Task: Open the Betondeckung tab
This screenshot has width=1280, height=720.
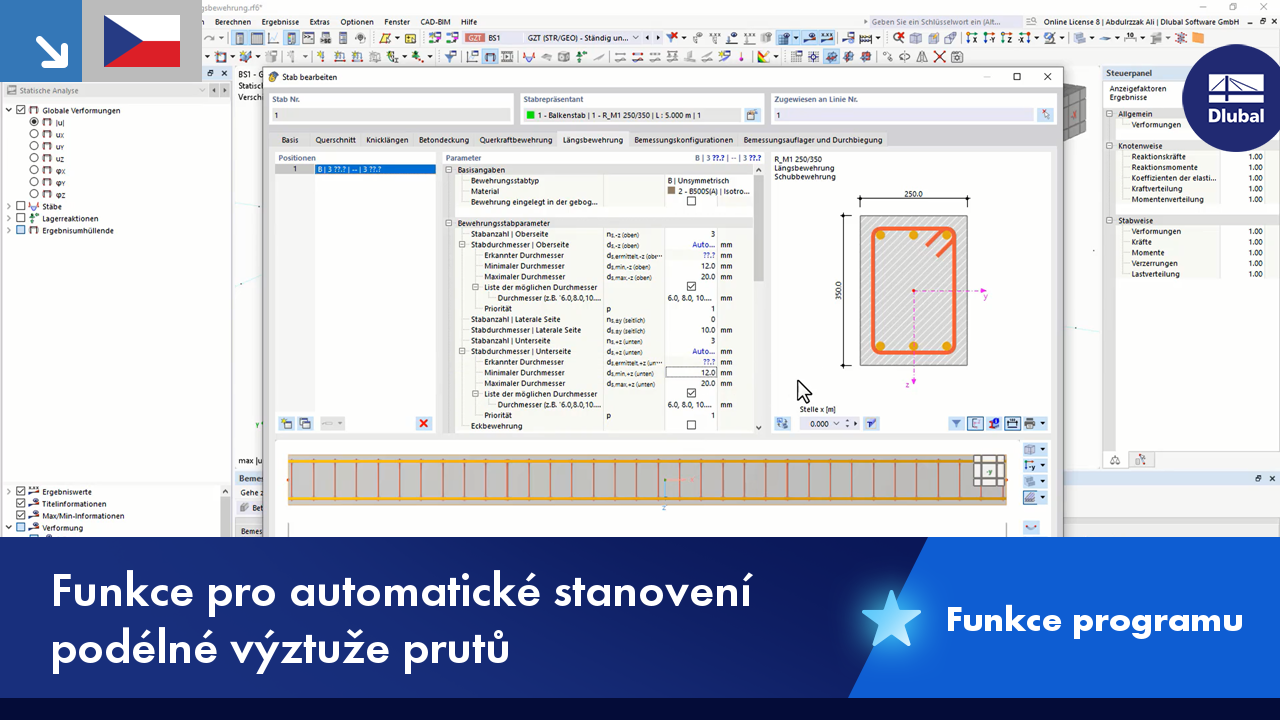Action: (445, 140)
